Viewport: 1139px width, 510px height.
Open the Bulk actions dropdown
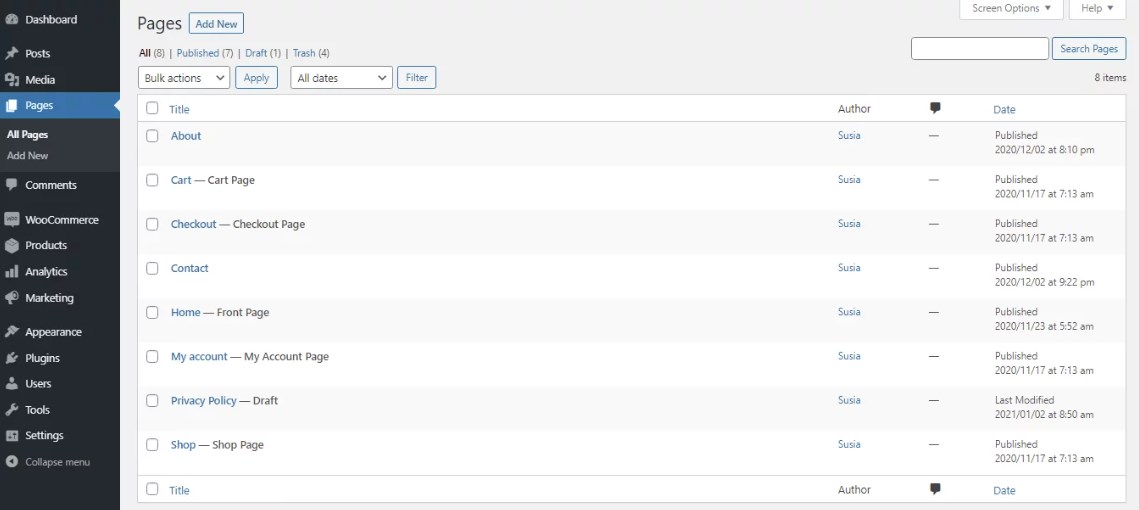(x=184, y=78)
